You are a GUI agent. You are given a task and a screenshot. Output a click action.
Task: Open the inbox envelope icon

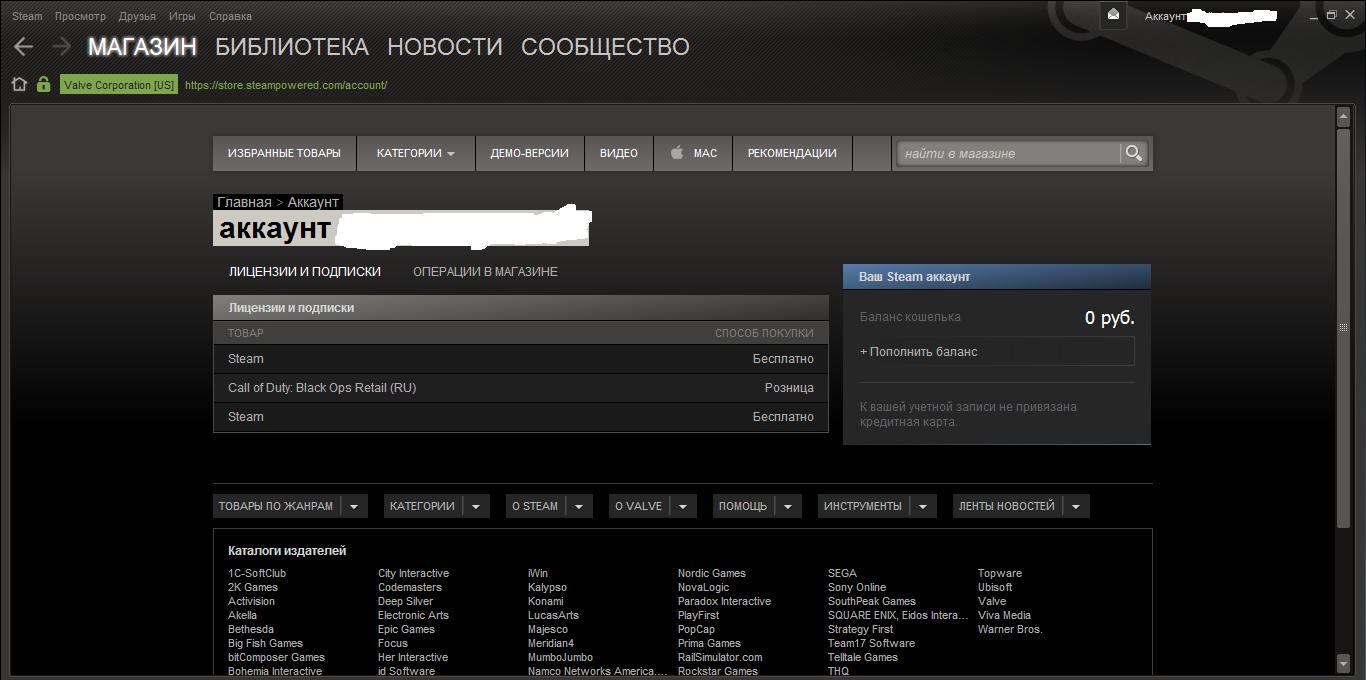[1113, 15]
